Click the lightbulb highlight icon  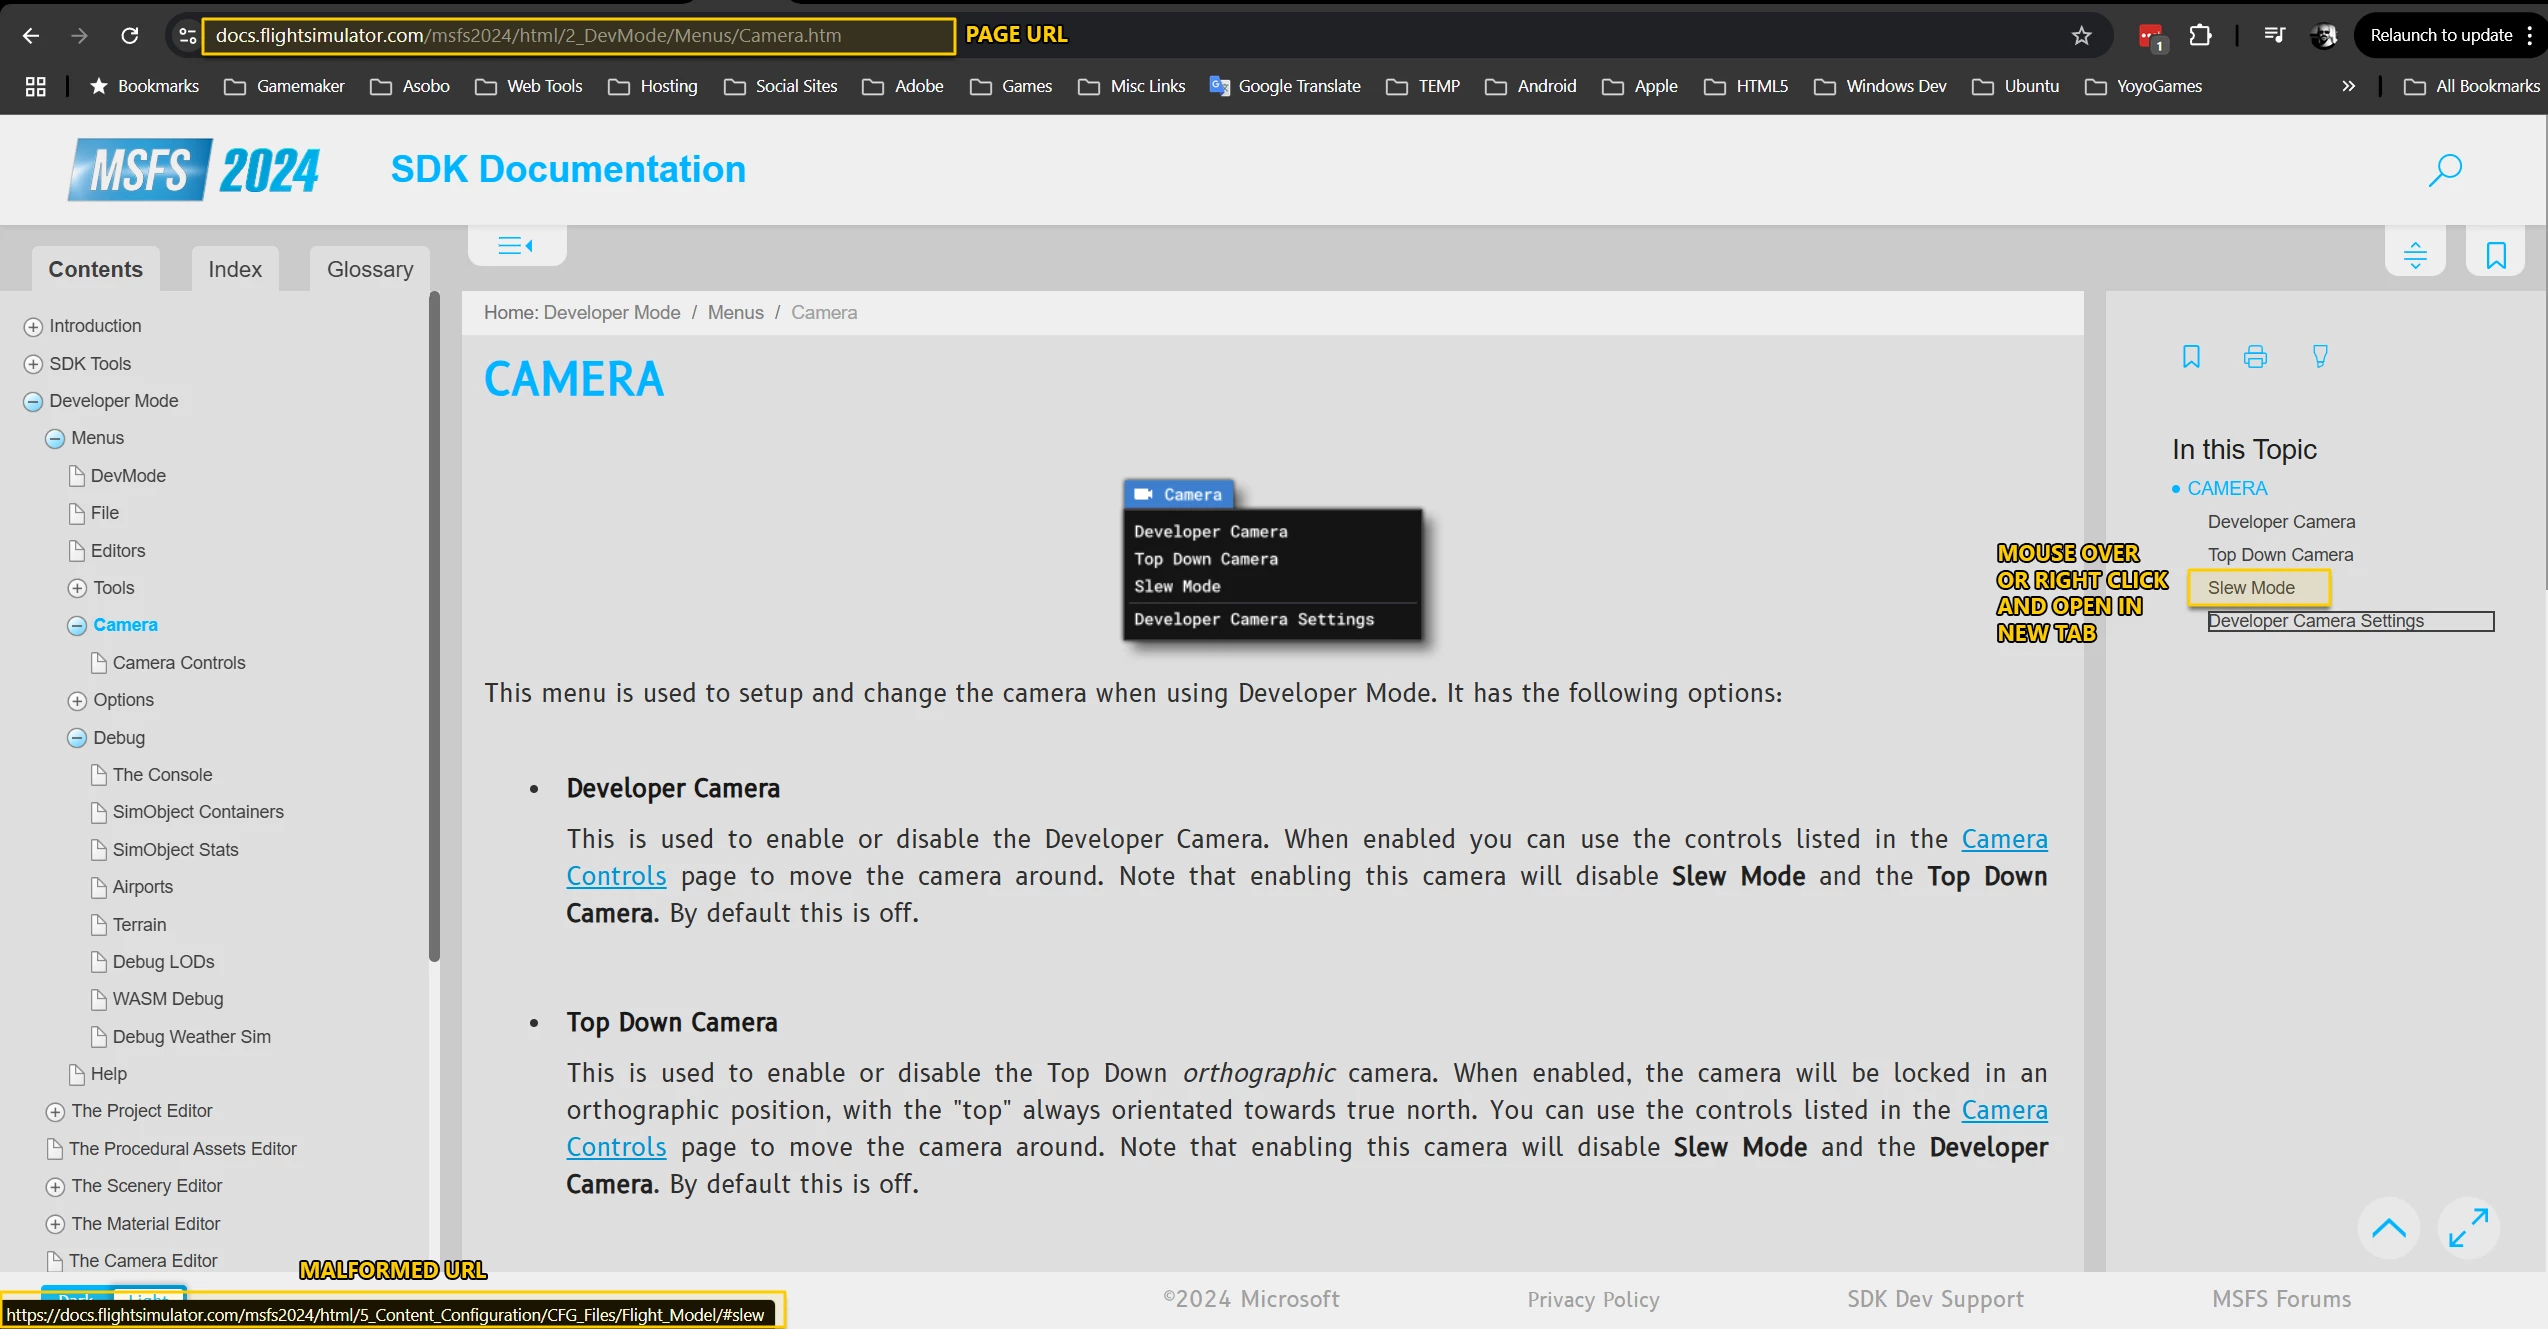(2320, 357)
